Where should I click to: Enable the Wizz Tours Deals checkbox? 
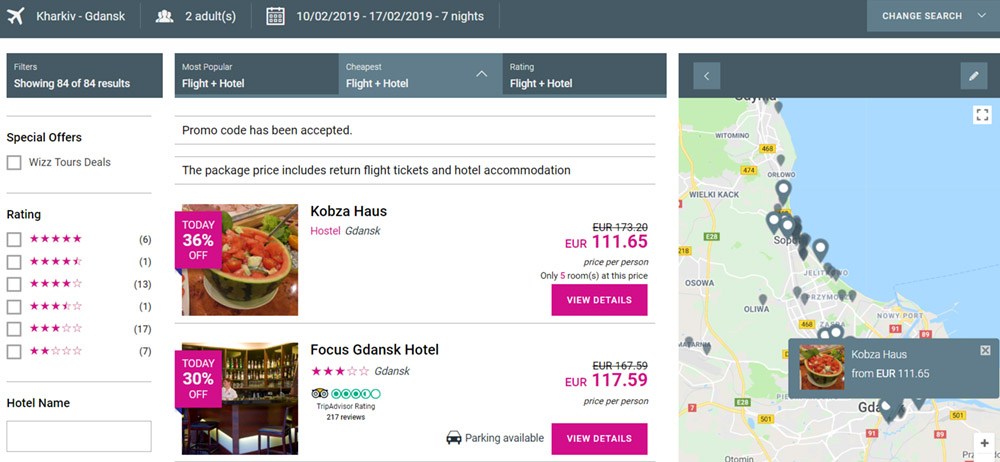pyautogui.click(x=14, y=162)
